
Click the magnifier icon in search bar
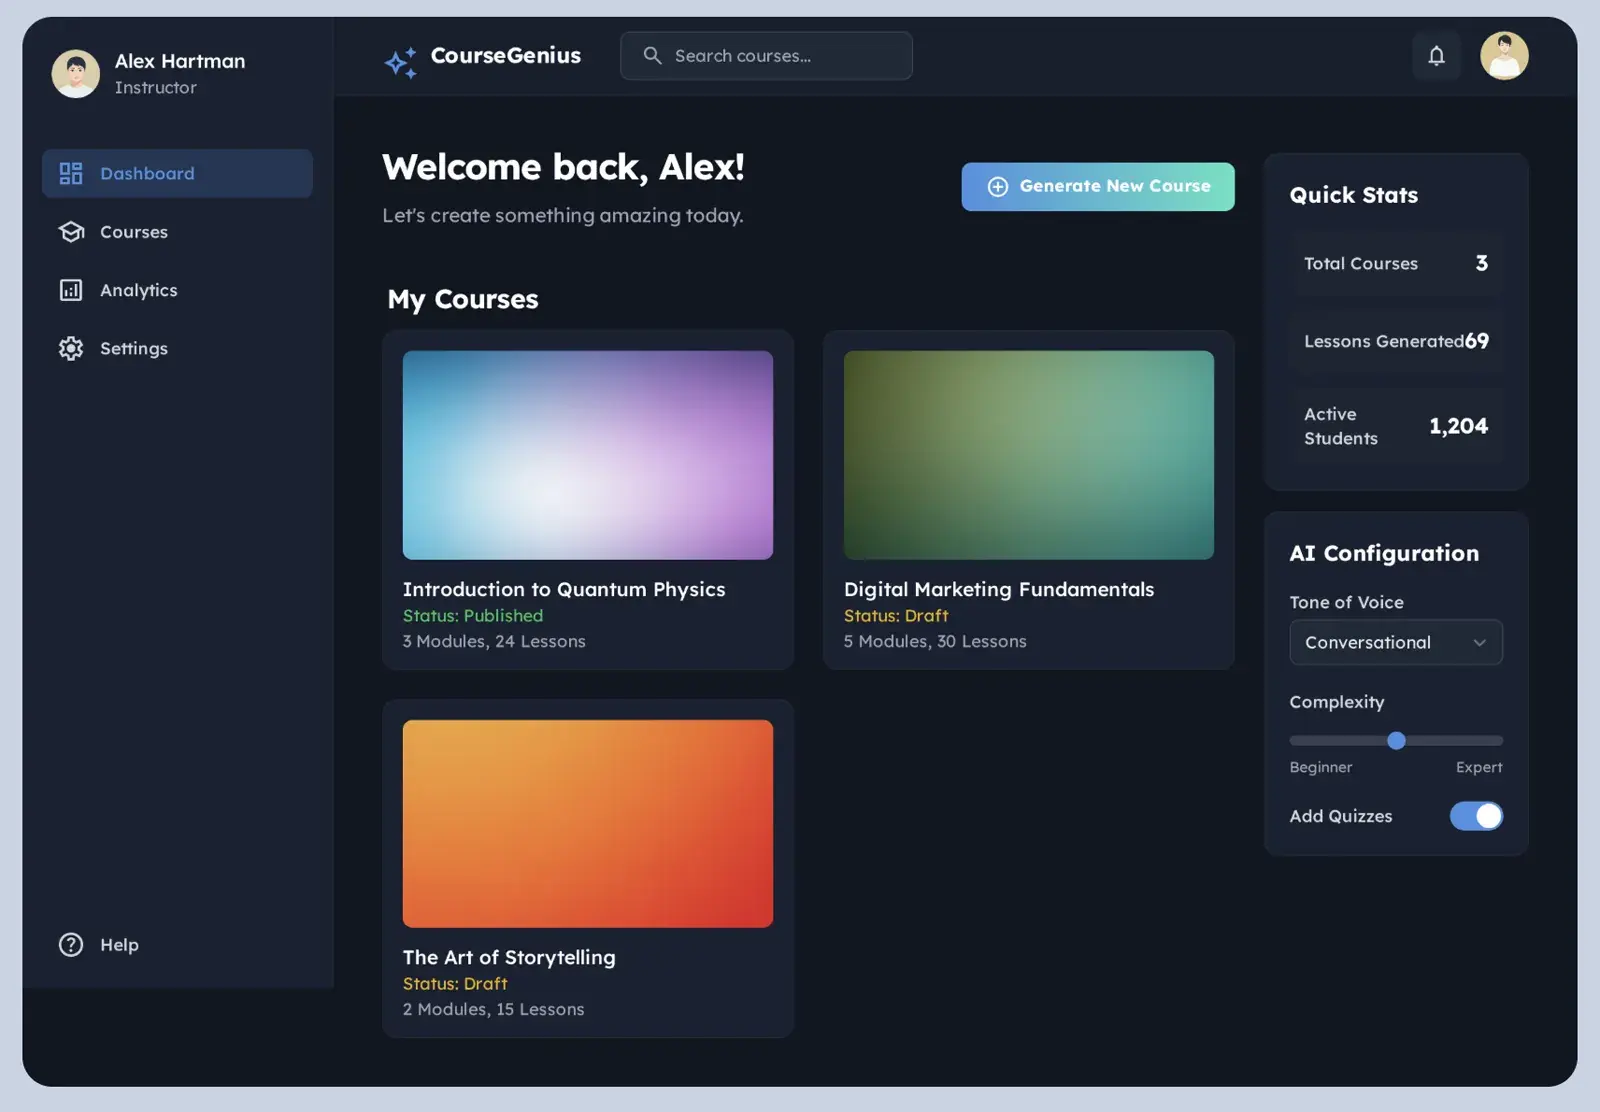(652, 56)
